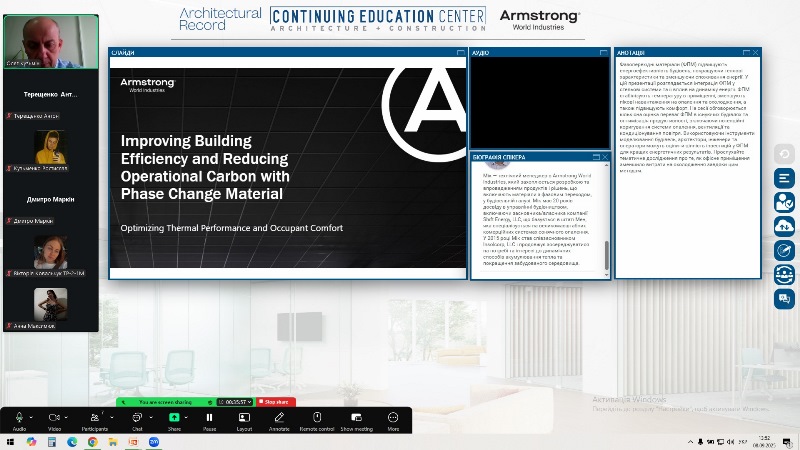Expand video options arrow next to Video
Screen dimensions: 800x450
[66, 417]
